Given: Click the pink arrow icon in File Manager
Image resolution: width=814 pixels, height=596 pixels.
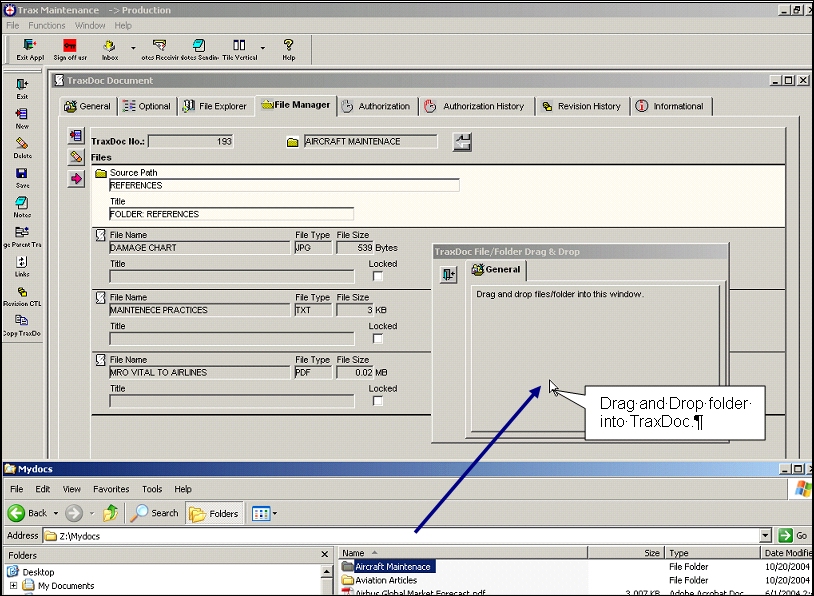Looking at the screenshot, I should pos(76,179).
